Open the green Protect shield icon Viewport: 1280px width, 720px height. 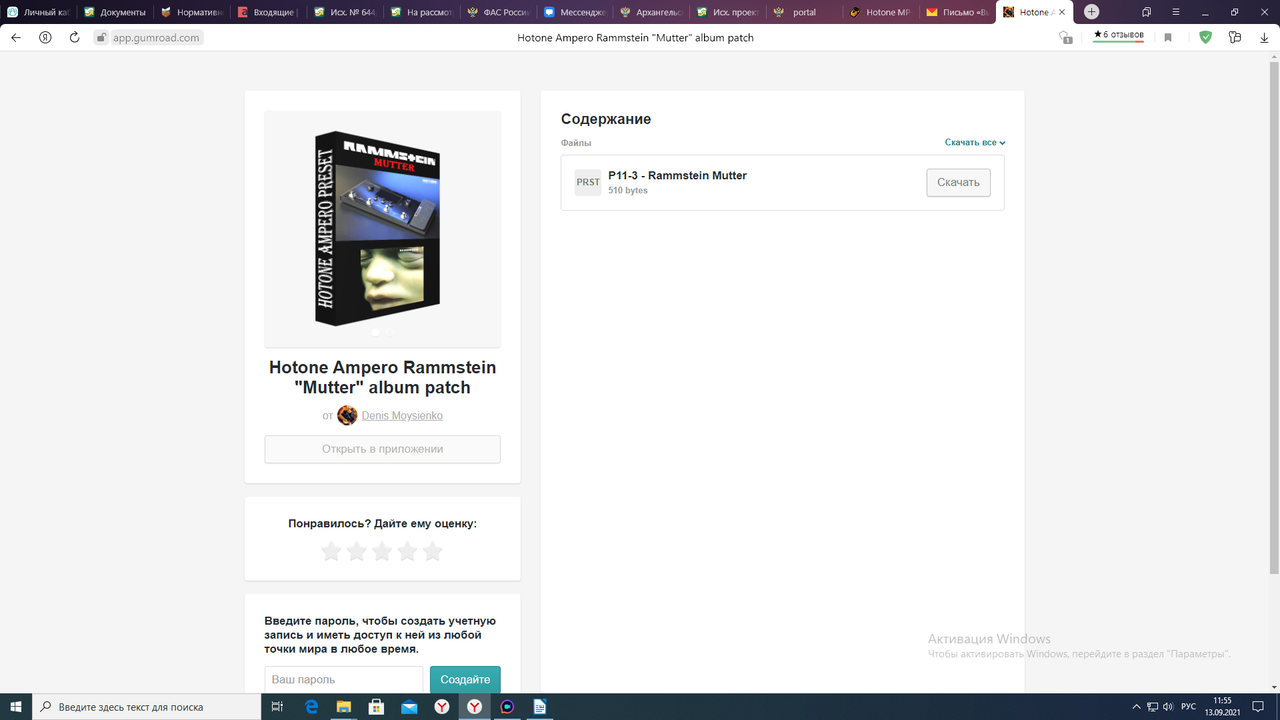1205,37
